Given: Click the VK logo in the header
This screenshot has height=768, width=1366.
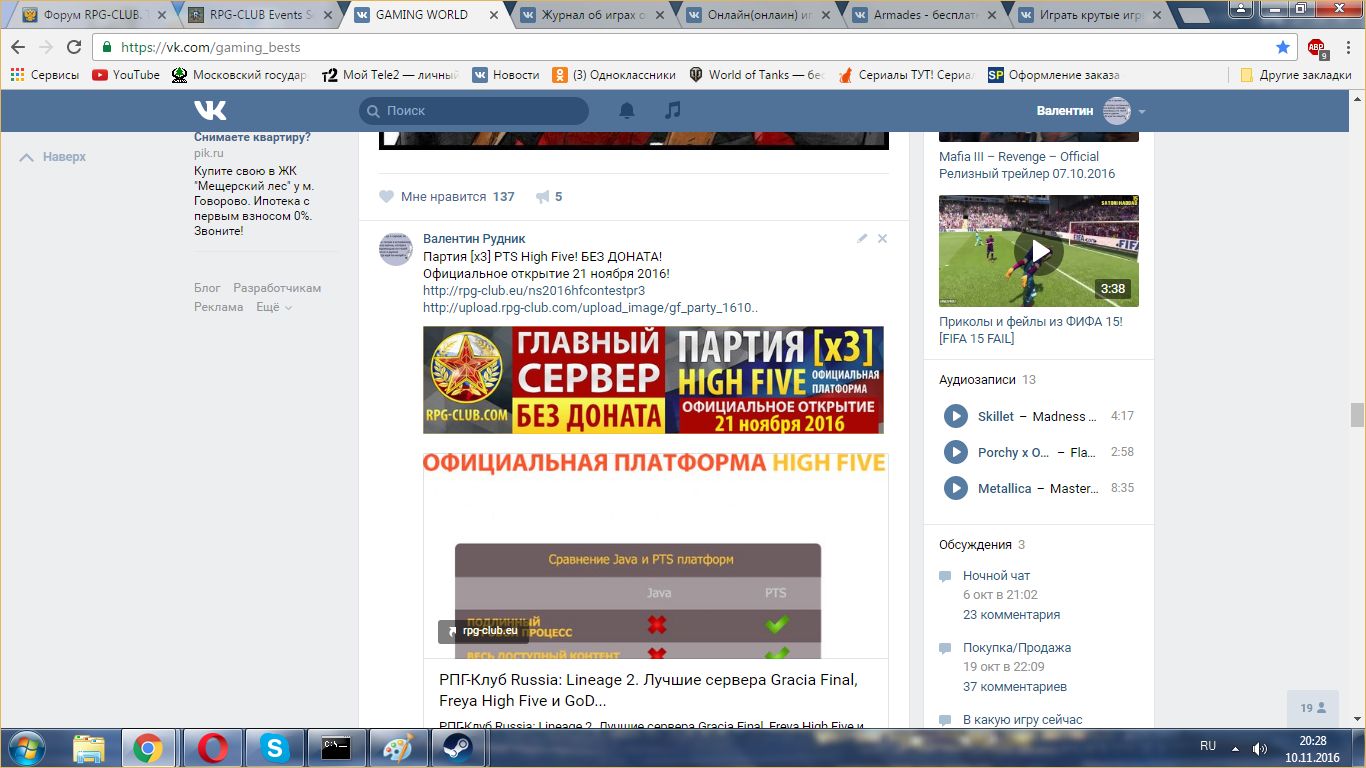Looking at the screenshot, I should [210, 110].
